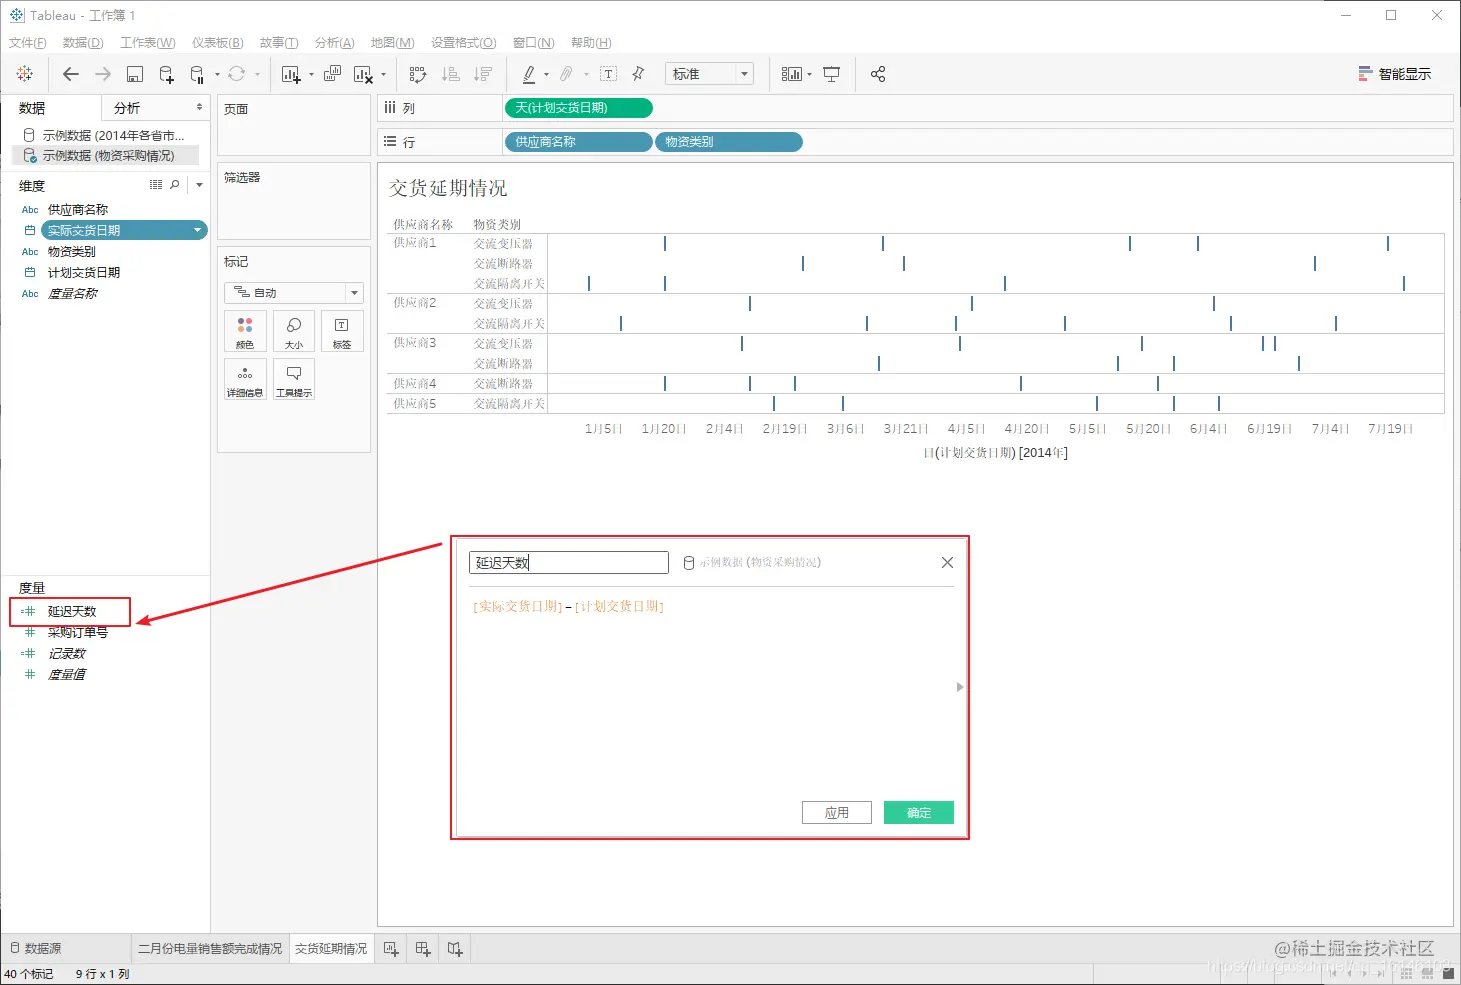Click the formula text in calculation editor

coord(568,606)
